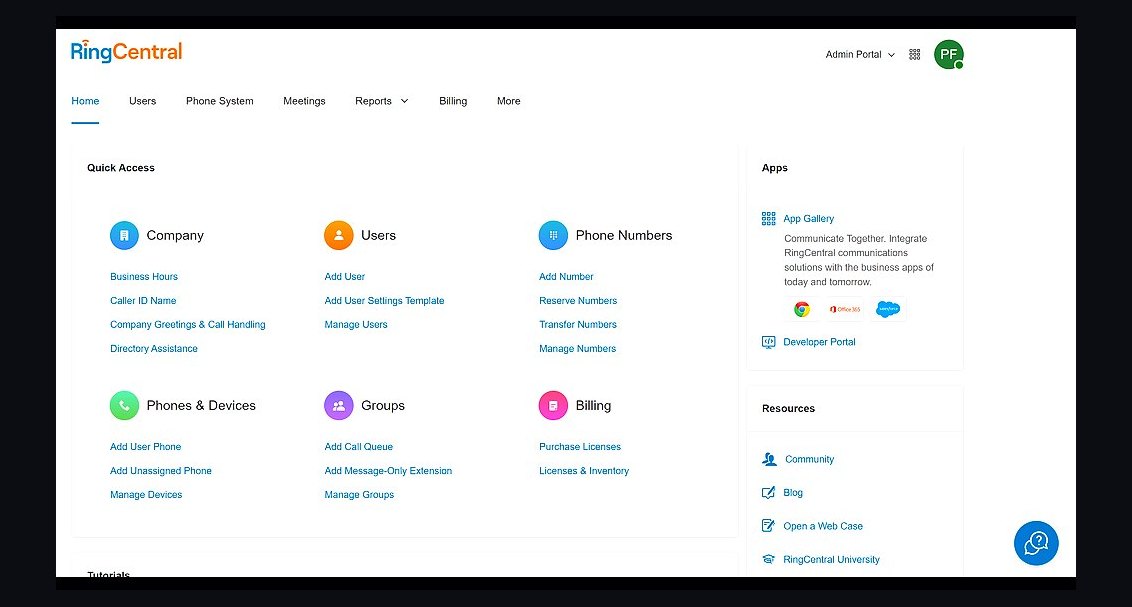
Task: Open the Caller ID Name link
Action: [143, 300]
